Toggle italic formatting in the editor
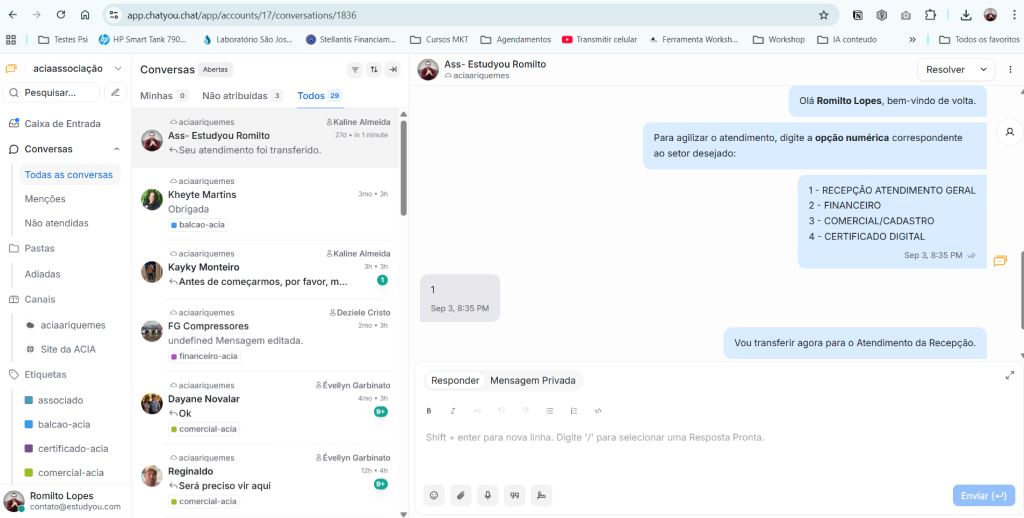The height and width of the screenshot is (518, 1024). pyautogui.click(x=453, y=411)
